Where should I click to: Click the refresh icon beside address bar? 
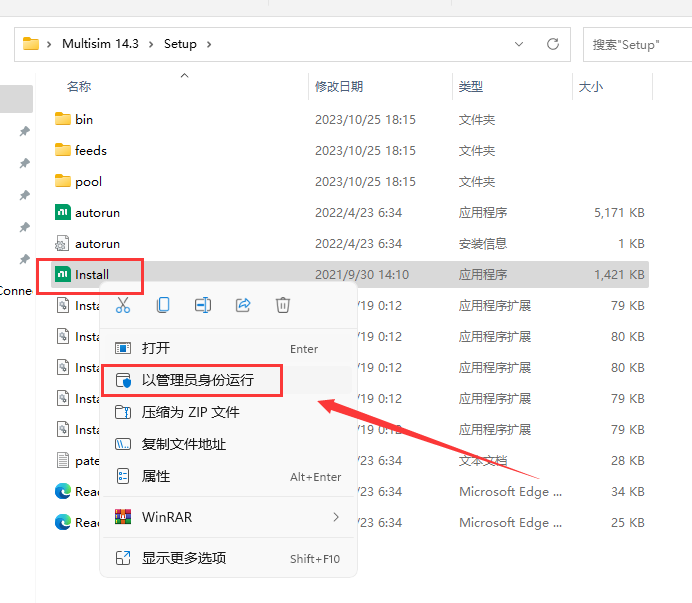552,44
